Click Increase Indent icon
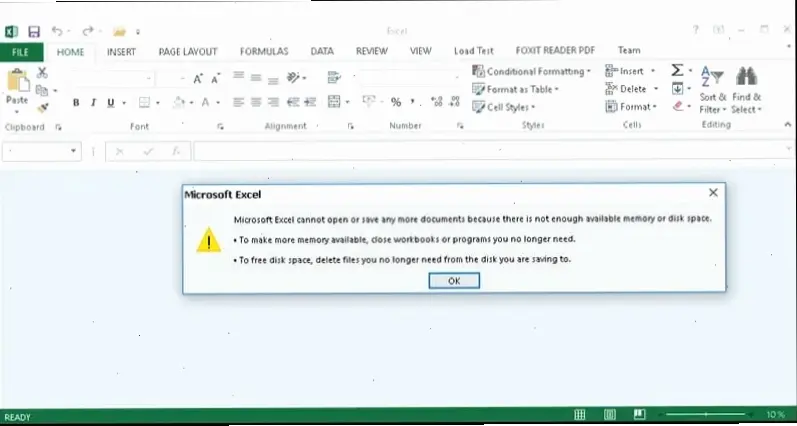Viewport: 797px width, 426px height. pos(310,102)
